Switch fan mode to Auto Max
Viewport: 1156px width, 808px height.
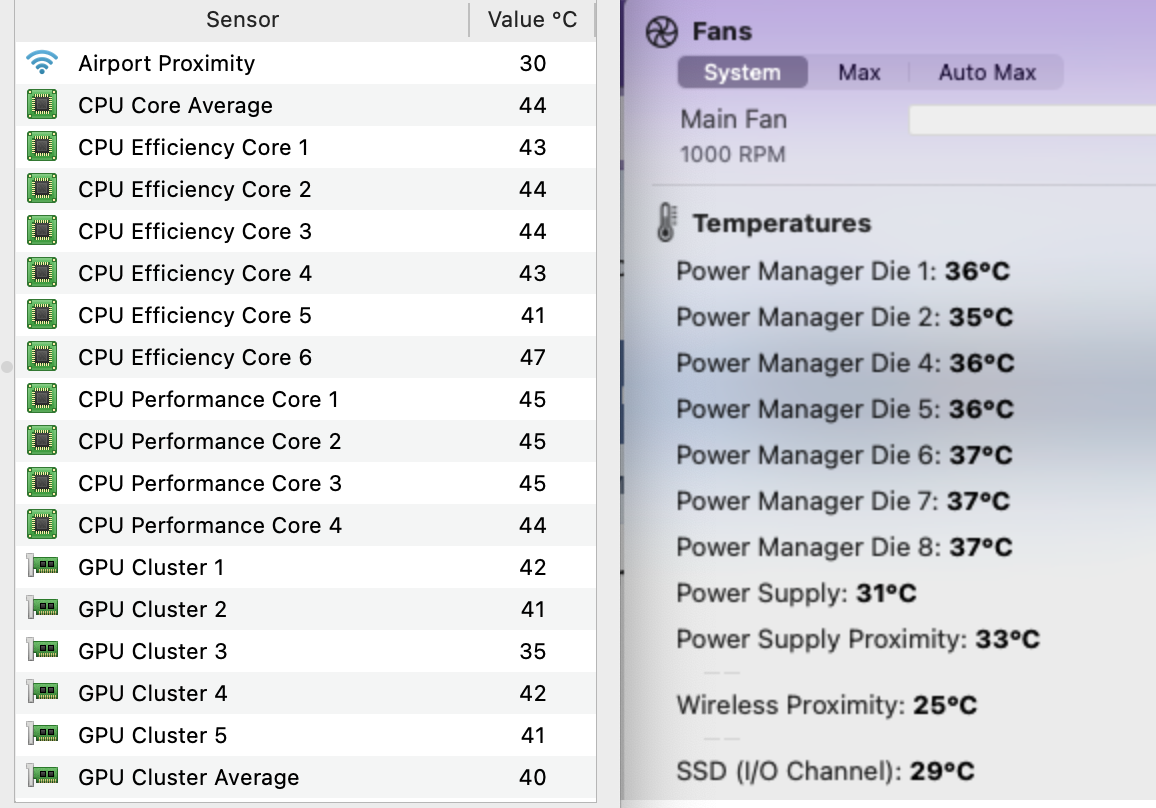pyautogui.click(x=987, y=72)
